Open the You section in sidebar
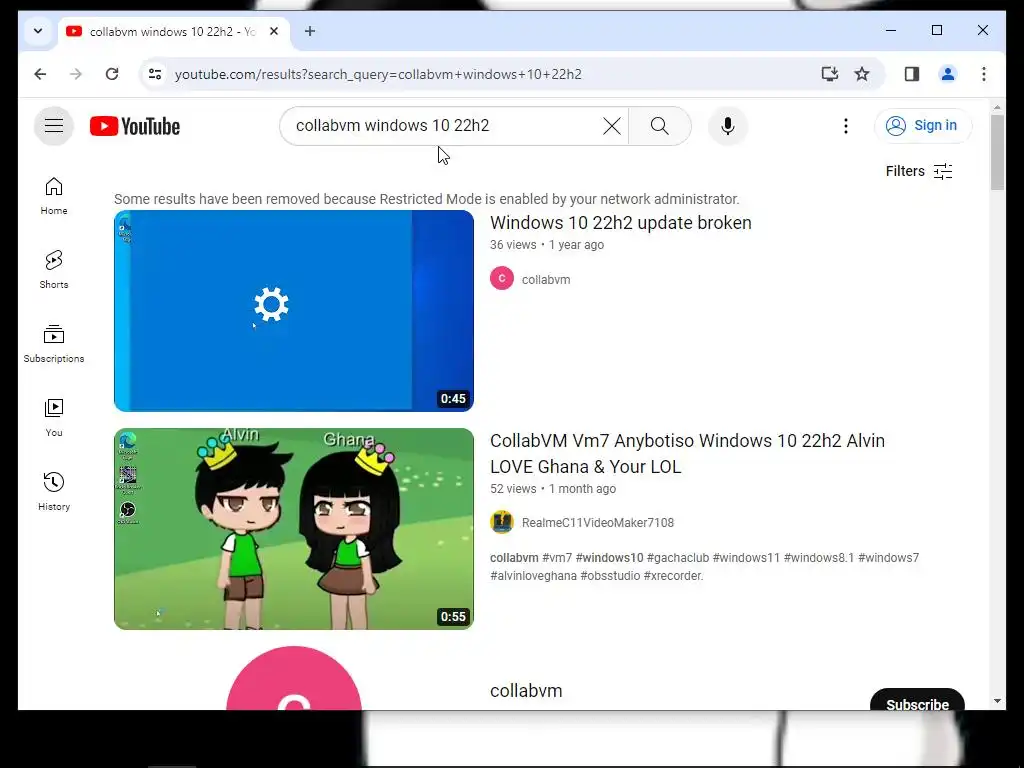The width and height of the screenshot is (1024, 768). pos(54,418)
